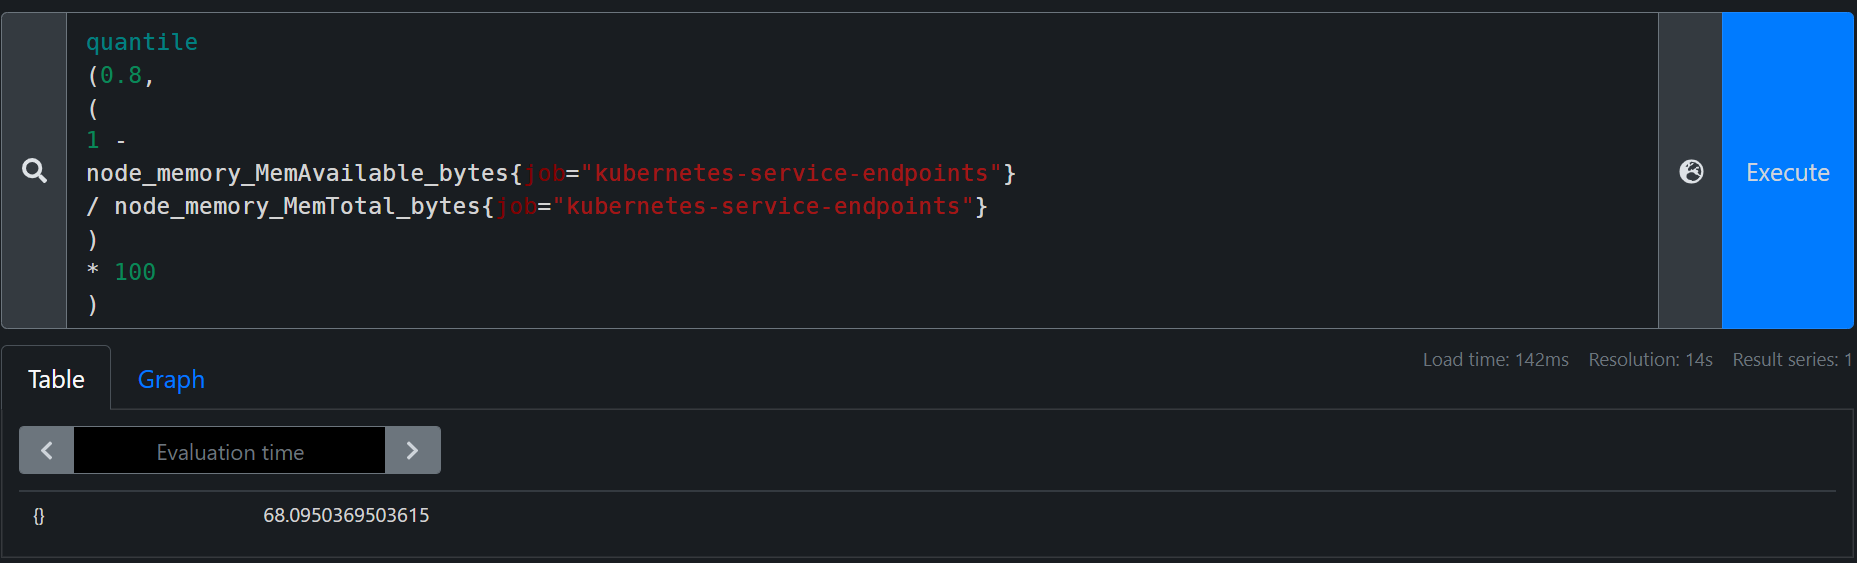
Task: Step evaluation time backward with left chevron
Action: (46, 451)
